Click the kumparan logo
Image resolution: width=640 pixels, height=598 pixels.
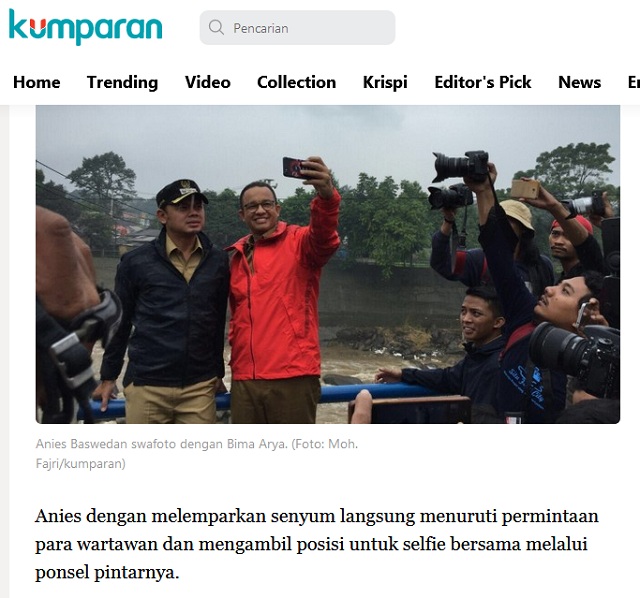[85, 27]
